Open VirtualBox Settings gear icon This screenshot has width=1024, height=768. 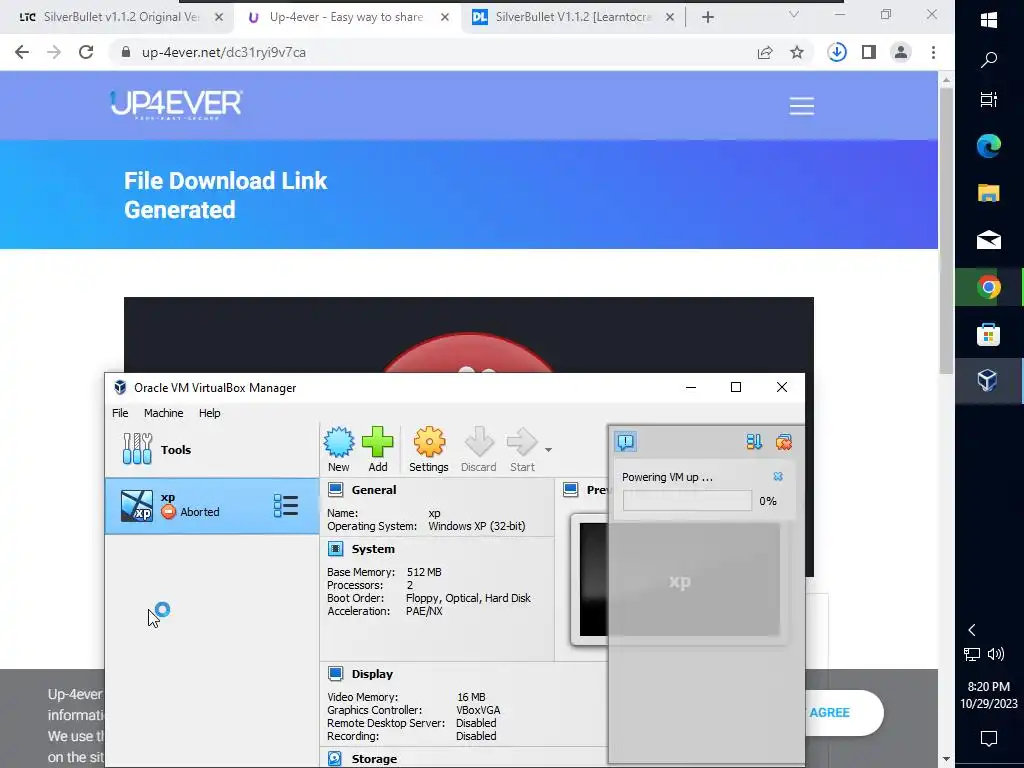pyautogui.click(x=428, y=449)
